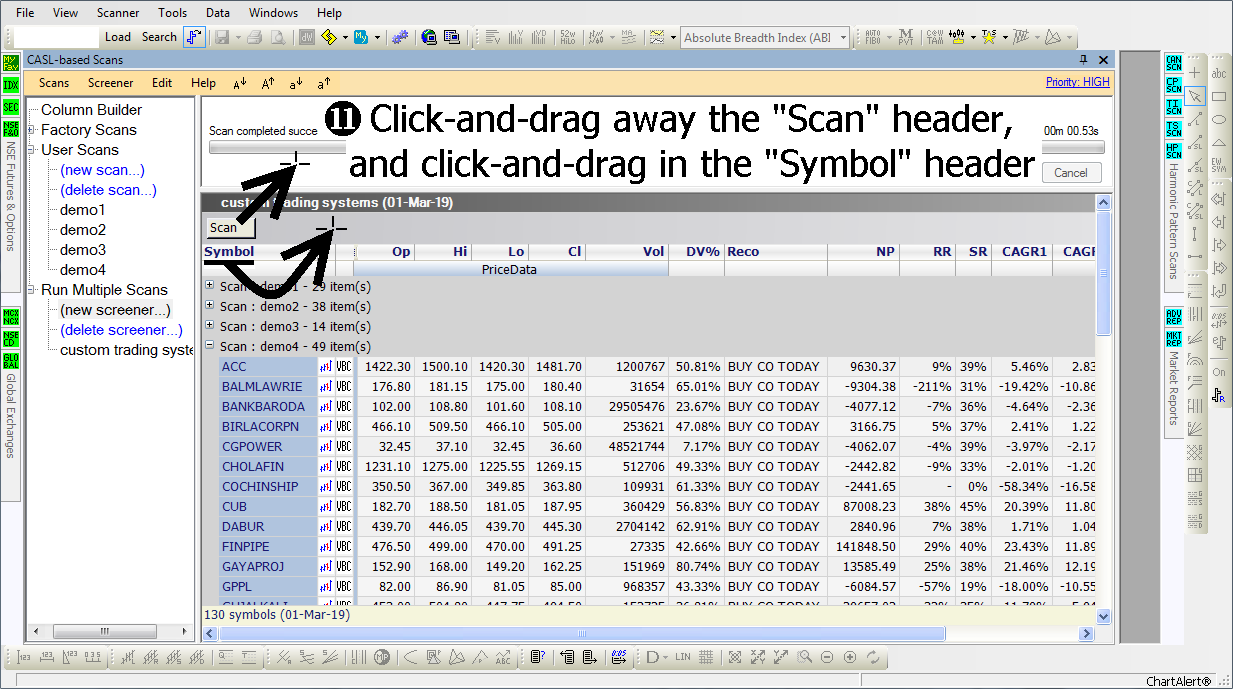The height and width of the screenshot is (689, 1233).
Task: Click the (new scan...) link
Action: point(102,170)
